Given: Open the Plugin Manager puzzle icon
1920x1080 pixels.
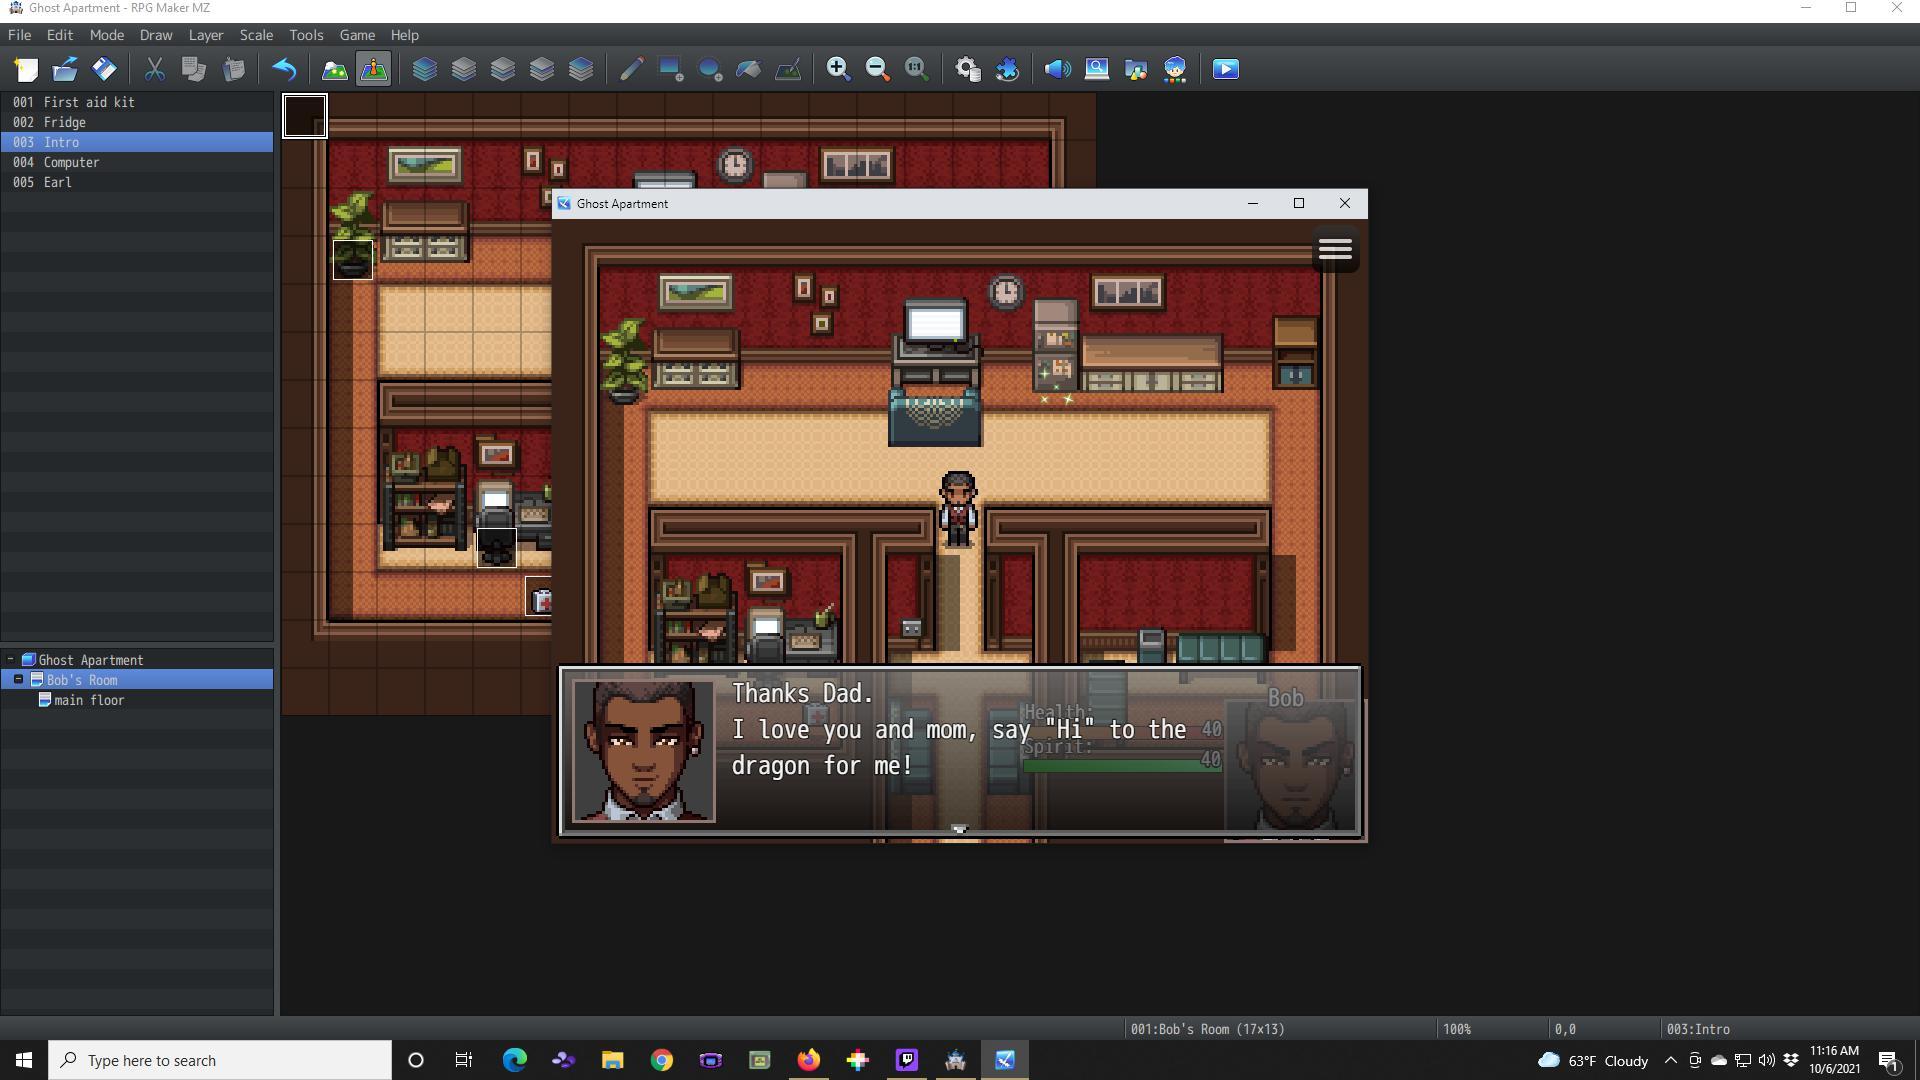Looking at the screenshot, I should pos(1007,69).
